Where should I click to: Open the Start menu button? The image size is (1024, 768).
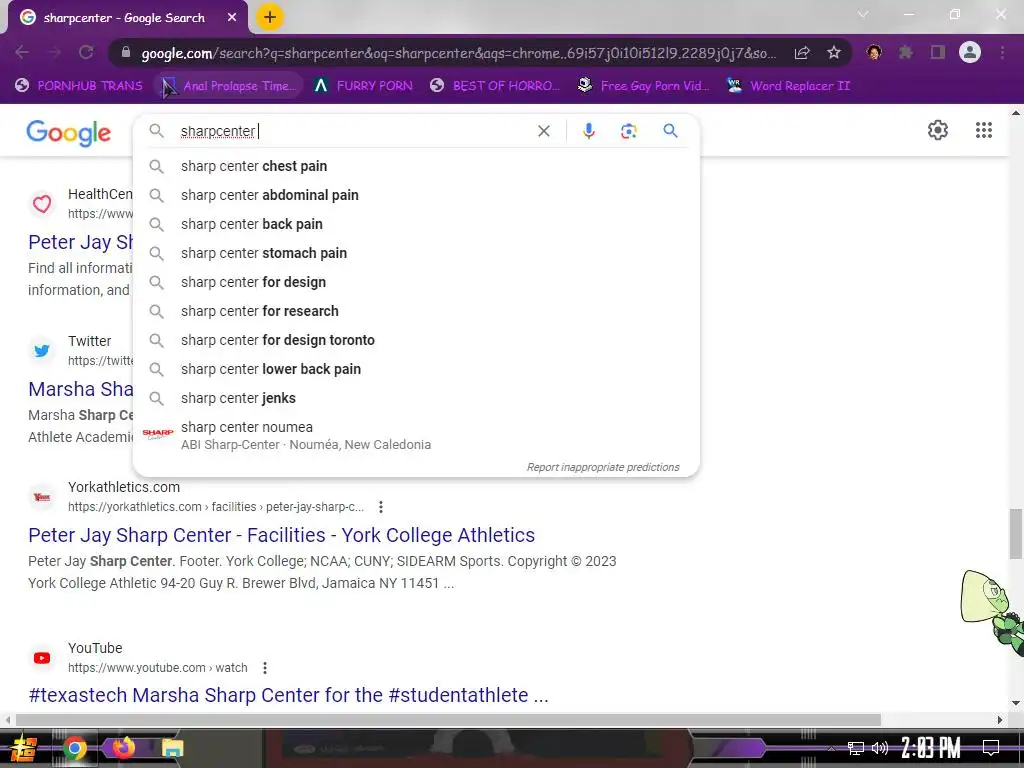coord(24,748)
